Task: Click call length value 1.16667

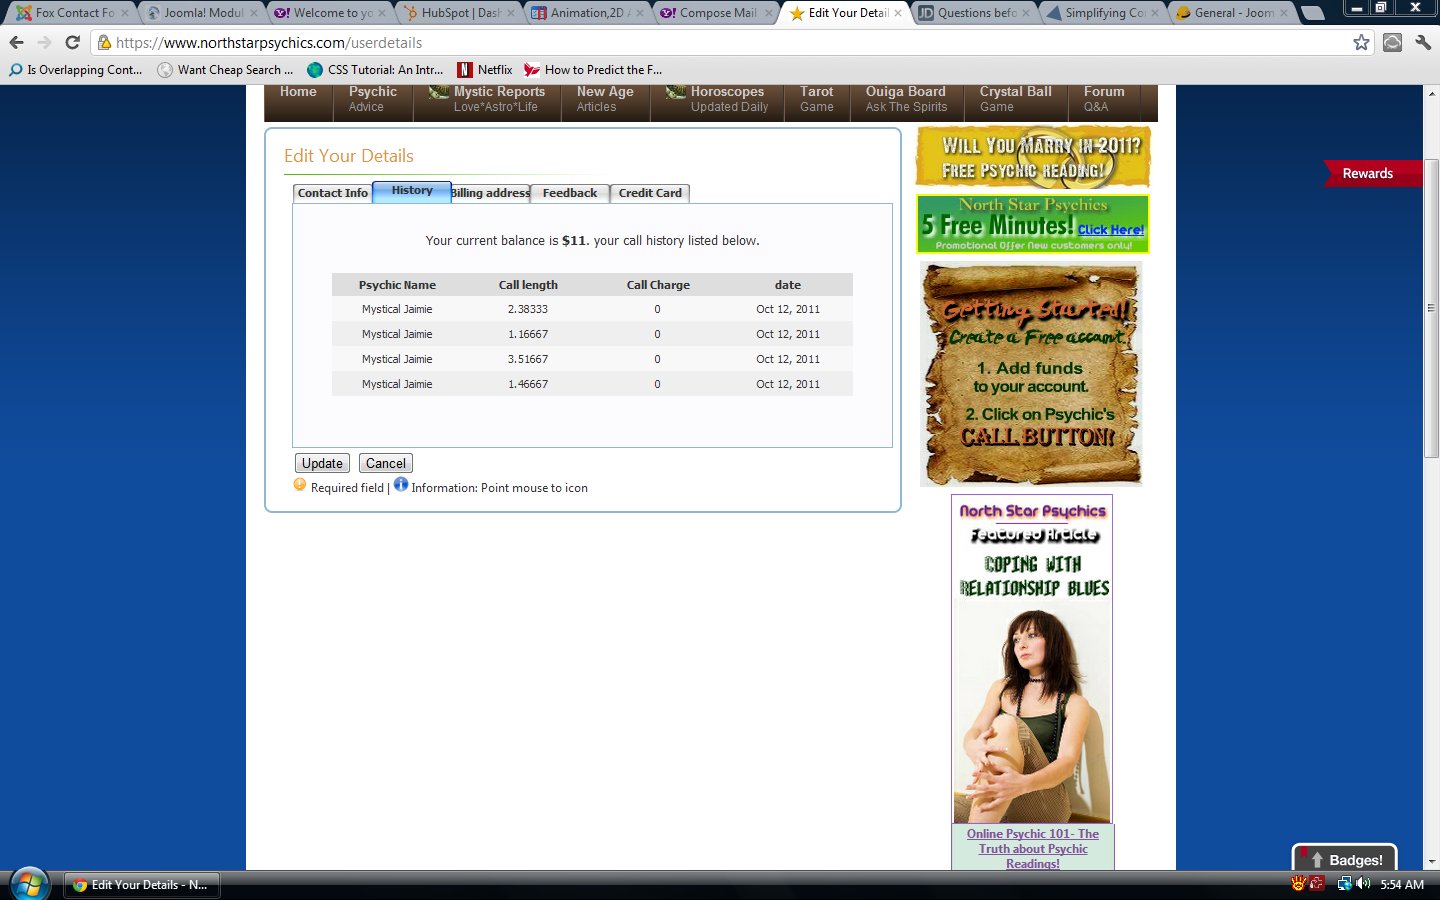Action: click(528, 334)
